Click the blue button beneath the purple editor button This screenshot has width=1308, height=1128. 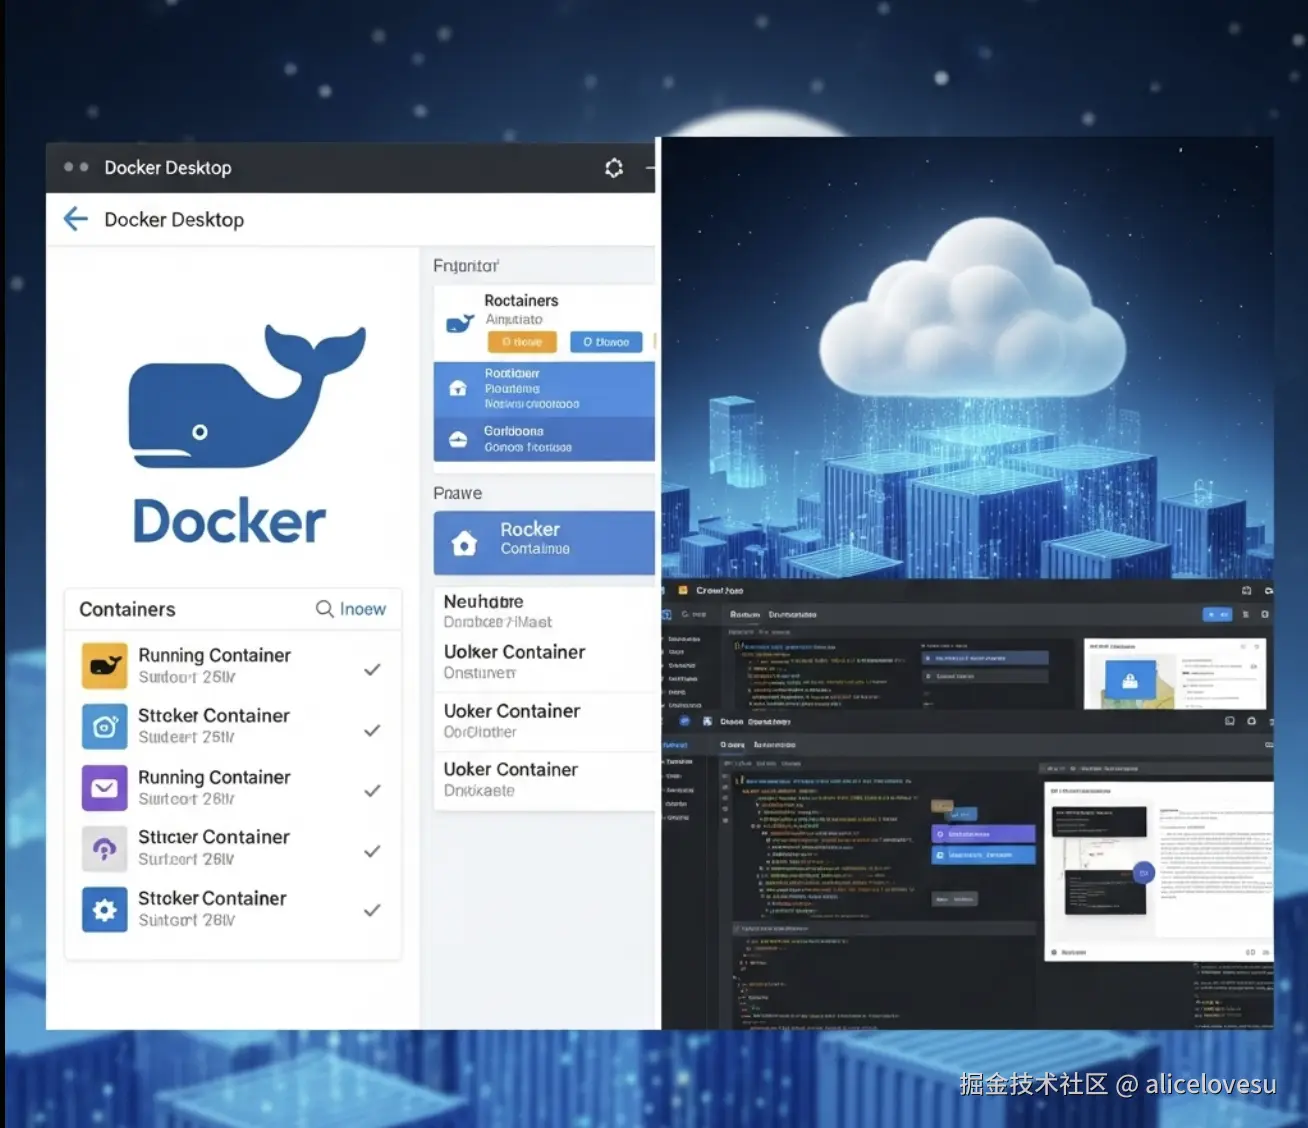pos(983,855)
